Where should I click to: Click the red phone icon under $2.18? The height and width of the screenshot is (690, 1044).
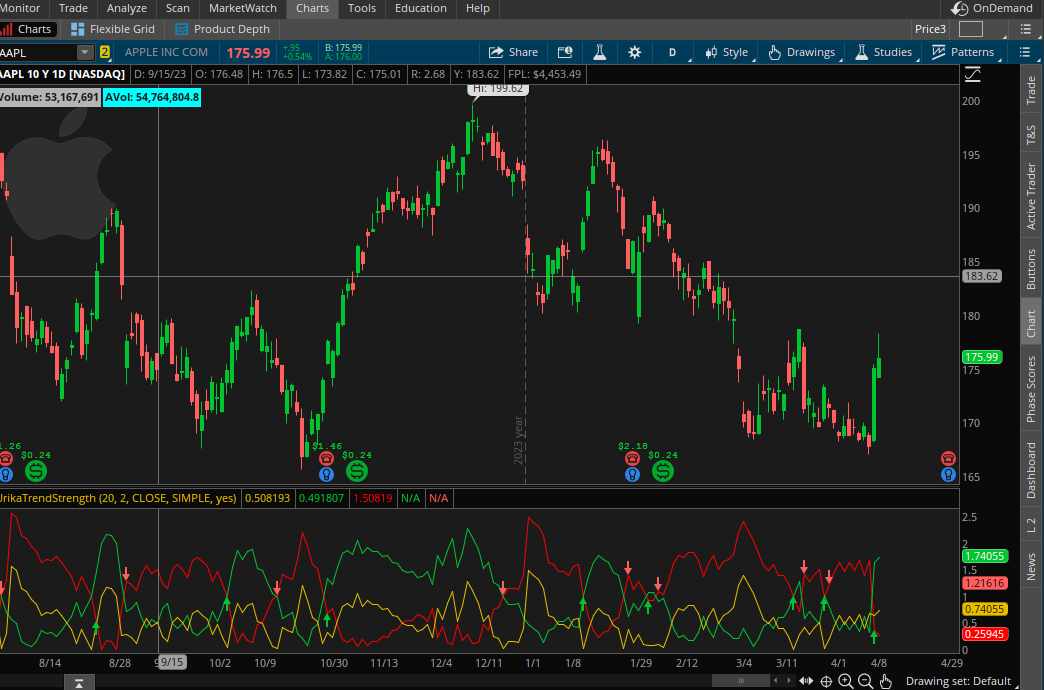632,458
